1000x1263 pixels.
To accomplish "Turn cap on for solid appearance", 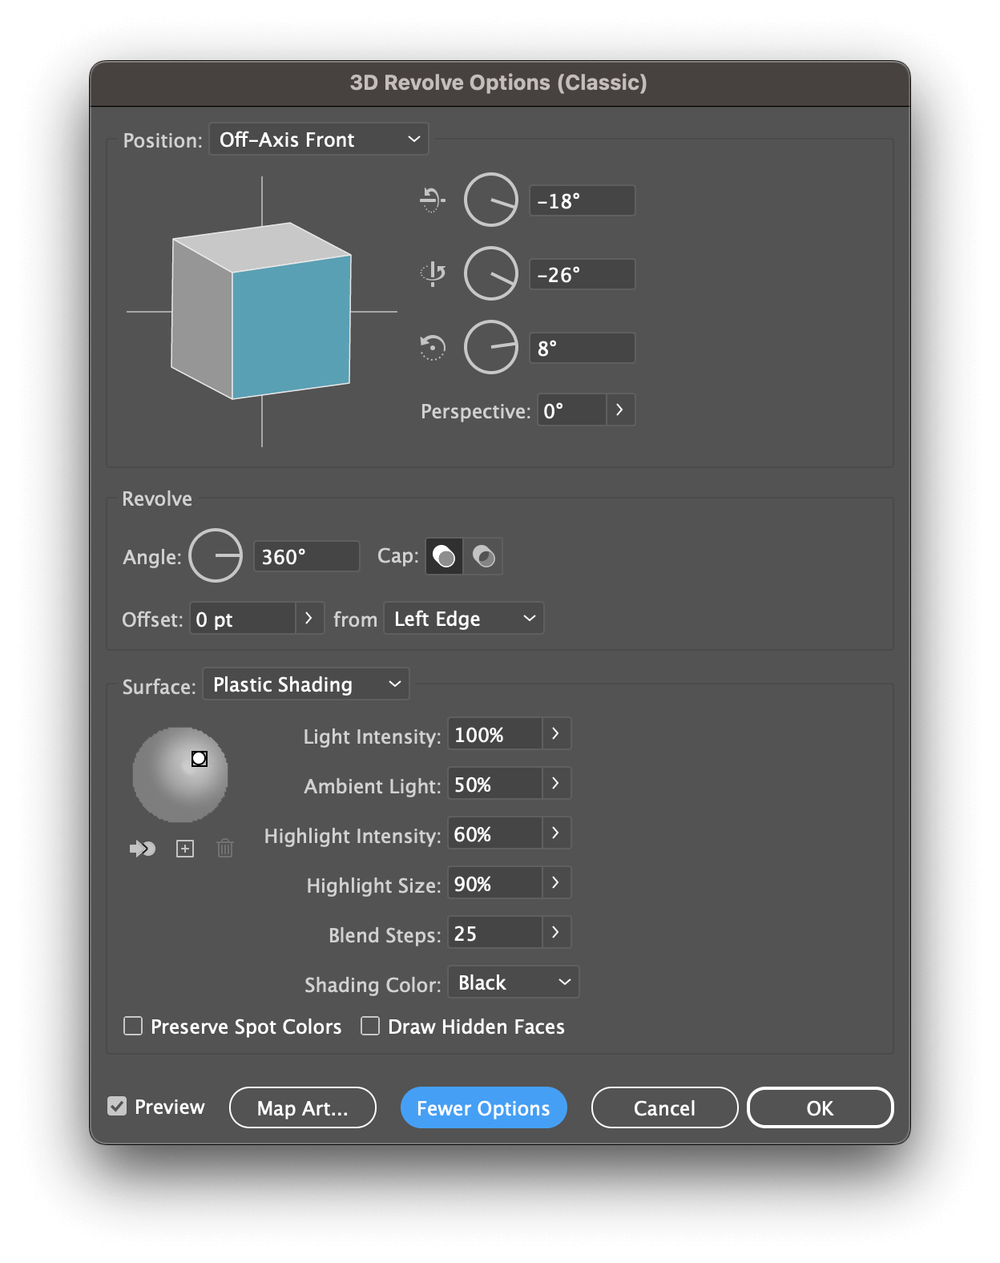I will pos(444,556).
